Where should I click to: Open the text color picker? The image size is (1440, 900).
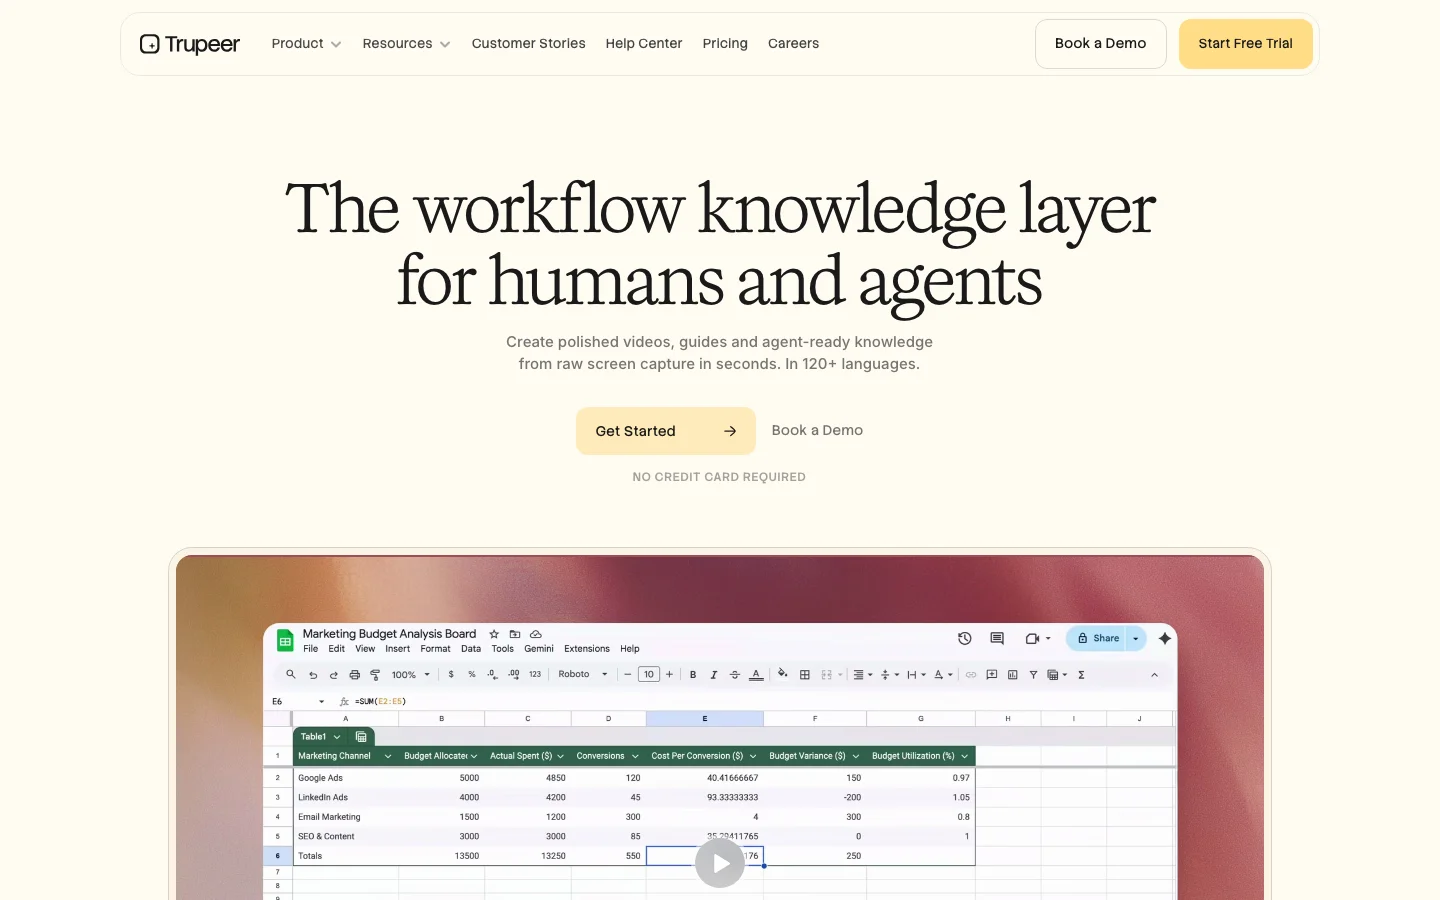coord(756,675)
